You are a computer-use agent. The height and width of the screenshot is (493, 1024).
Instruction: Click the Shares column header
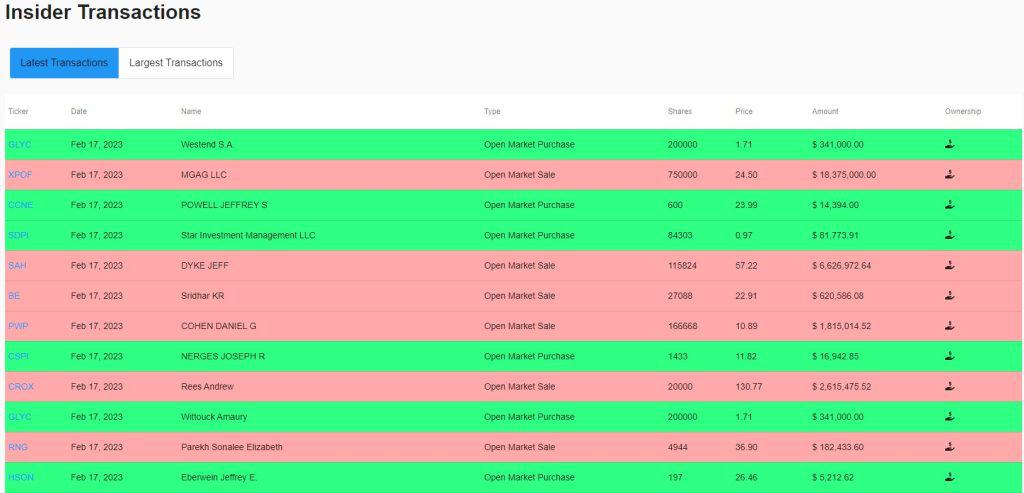(679, 112)
